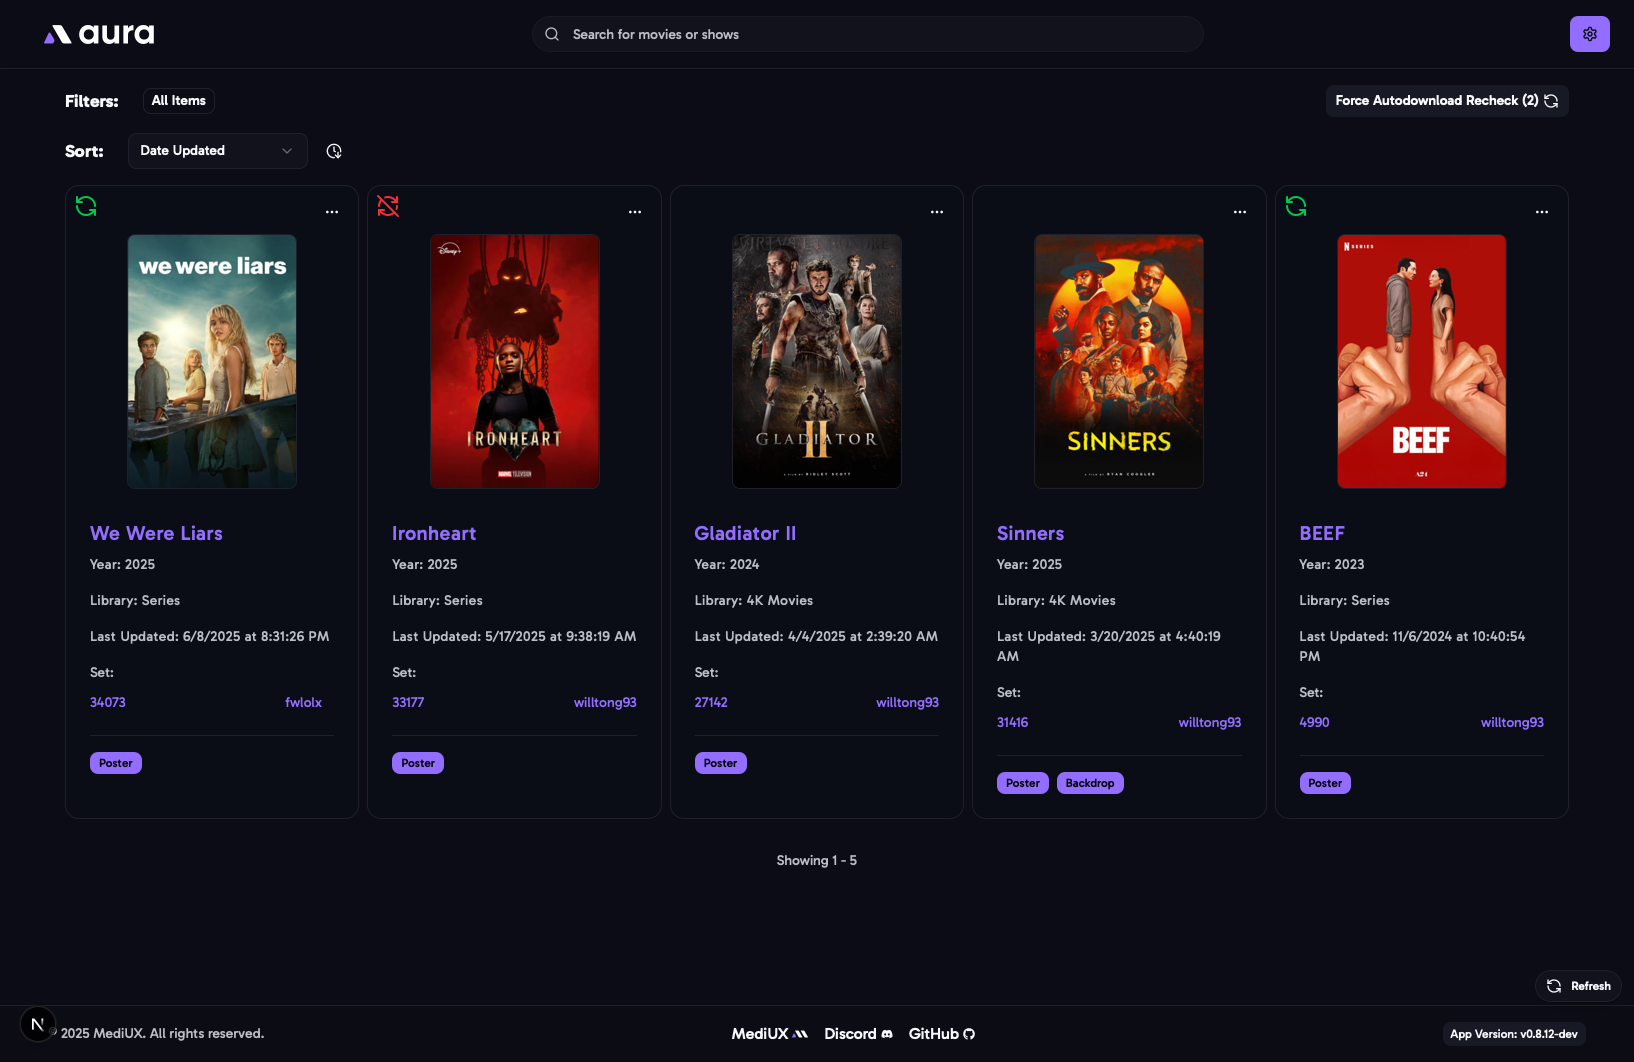Open willtong93 link on Gladiator II card
This screenshot has width=1634, height=1062.
tap(907, 703)
